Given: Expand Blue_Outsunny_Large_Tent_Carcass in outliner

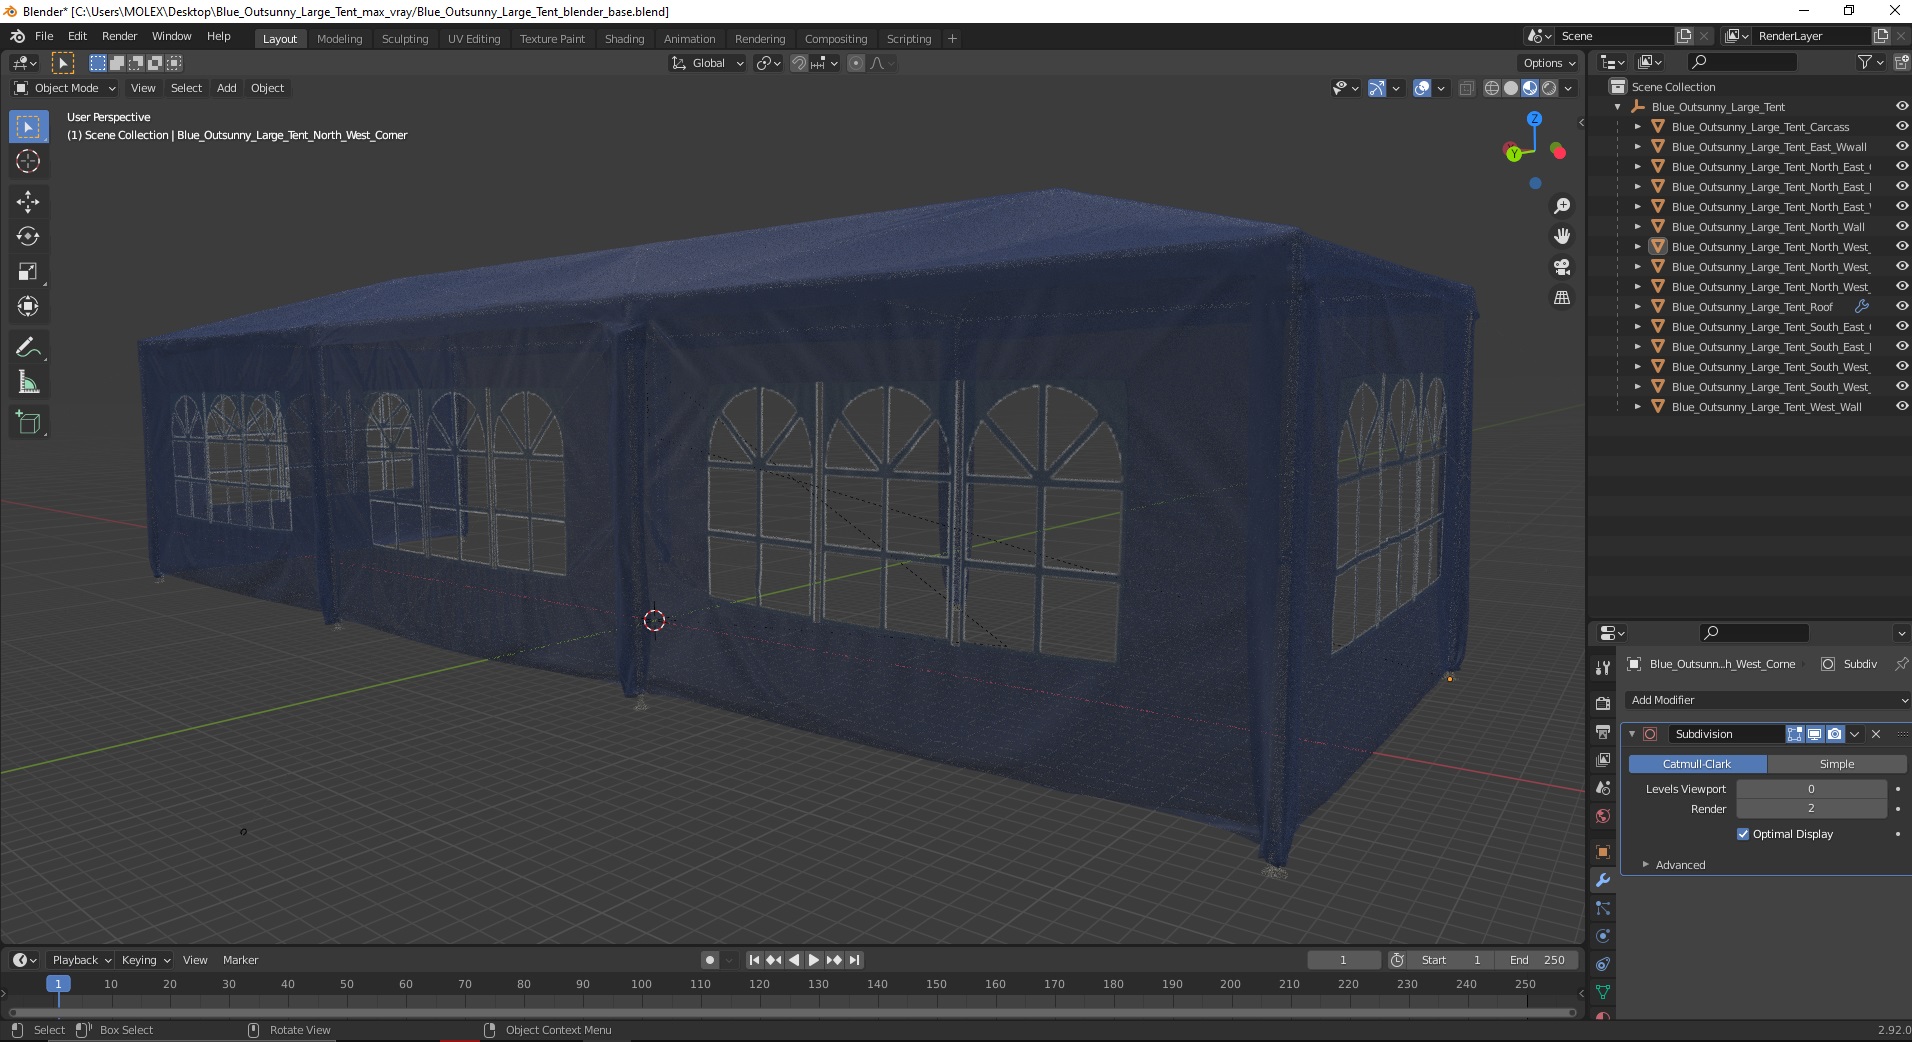Looking at the screenshot, I should pyautogui.click(x=1637, y=127).
